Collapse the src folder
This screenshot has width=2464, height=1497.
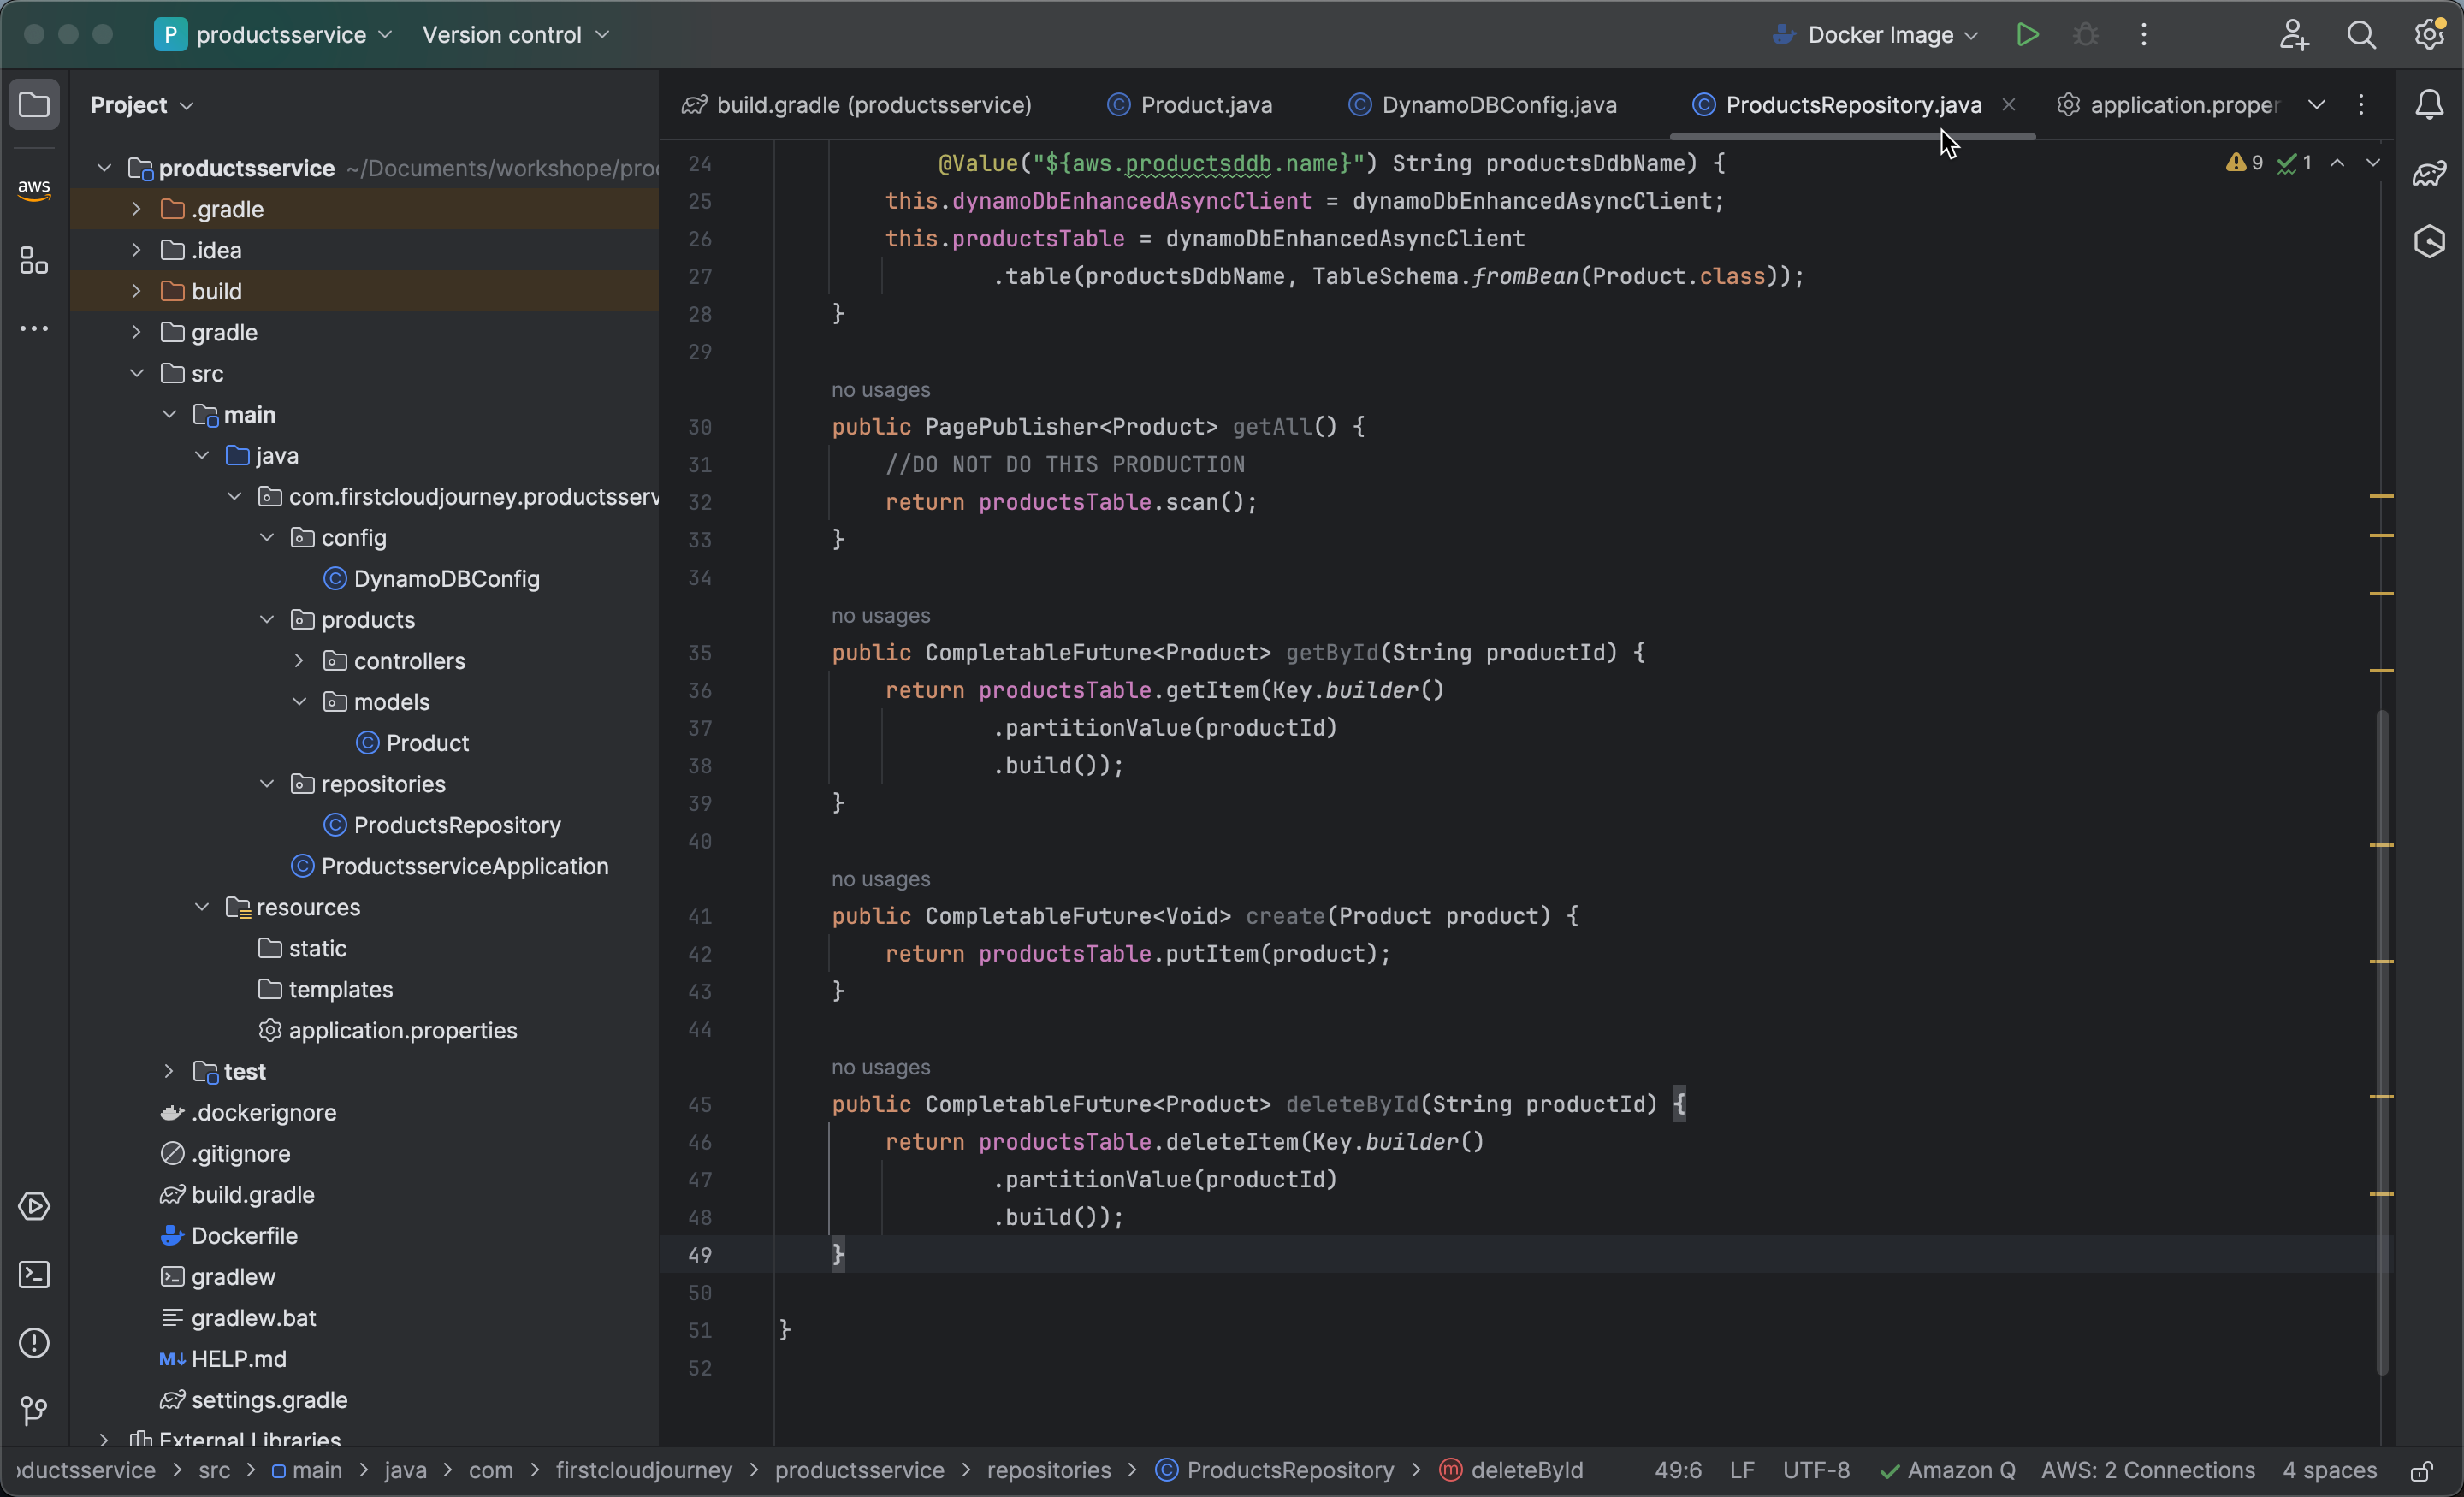pos(136,372)
